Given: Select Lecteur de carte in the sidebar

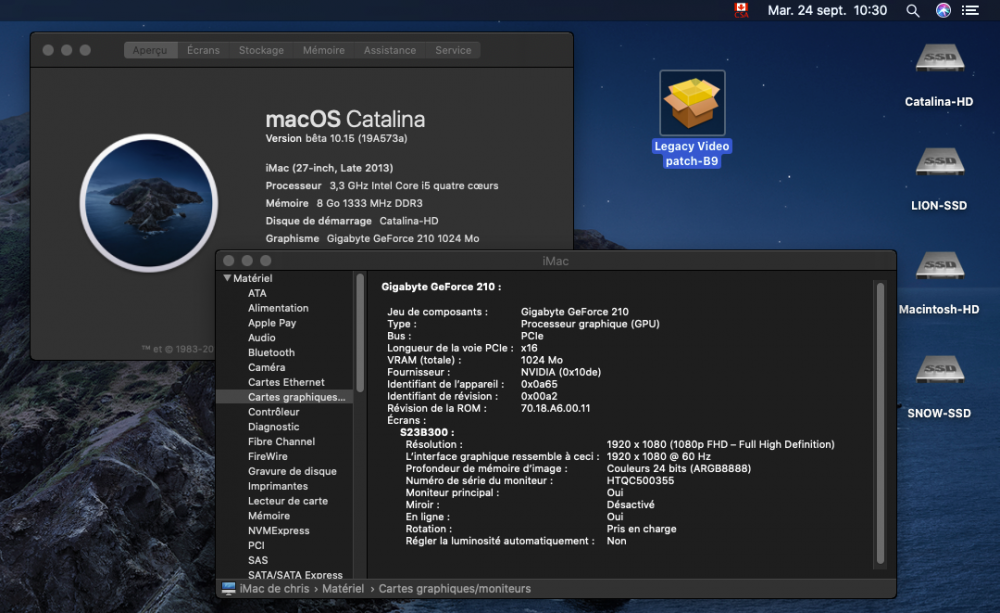Looking at the screenshot, I should point(288,501).
